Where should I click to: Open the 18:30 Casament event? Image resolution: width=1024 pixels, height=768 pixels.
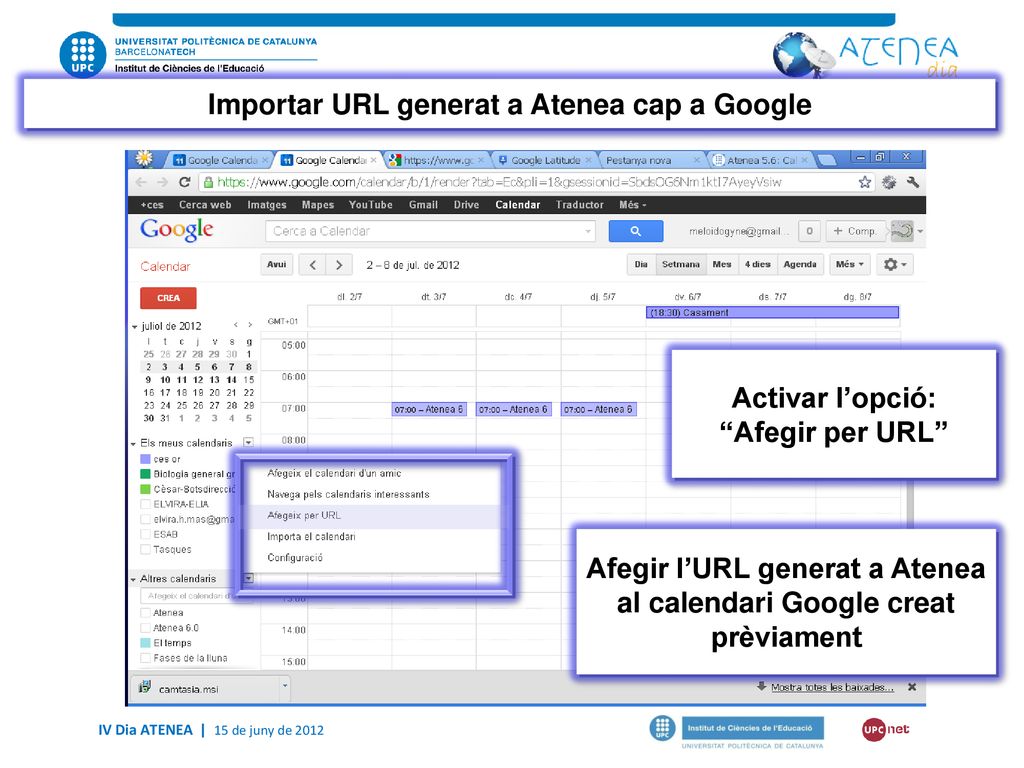(772, 313)
